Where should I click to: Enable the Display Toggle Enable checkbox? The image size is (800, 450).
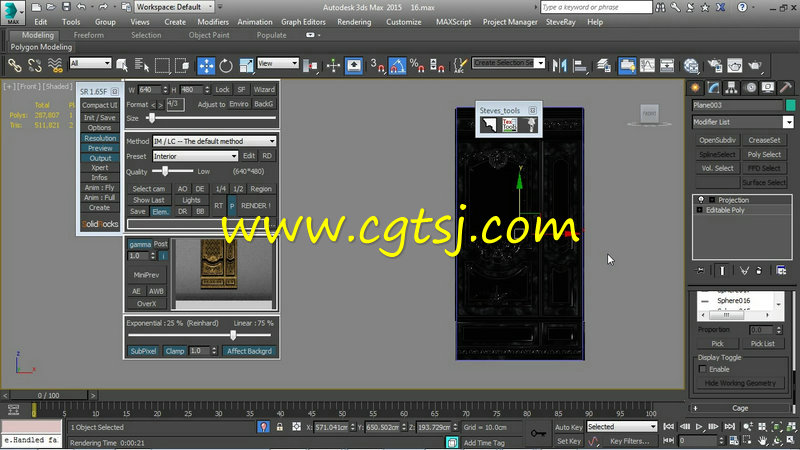point(703,369)
